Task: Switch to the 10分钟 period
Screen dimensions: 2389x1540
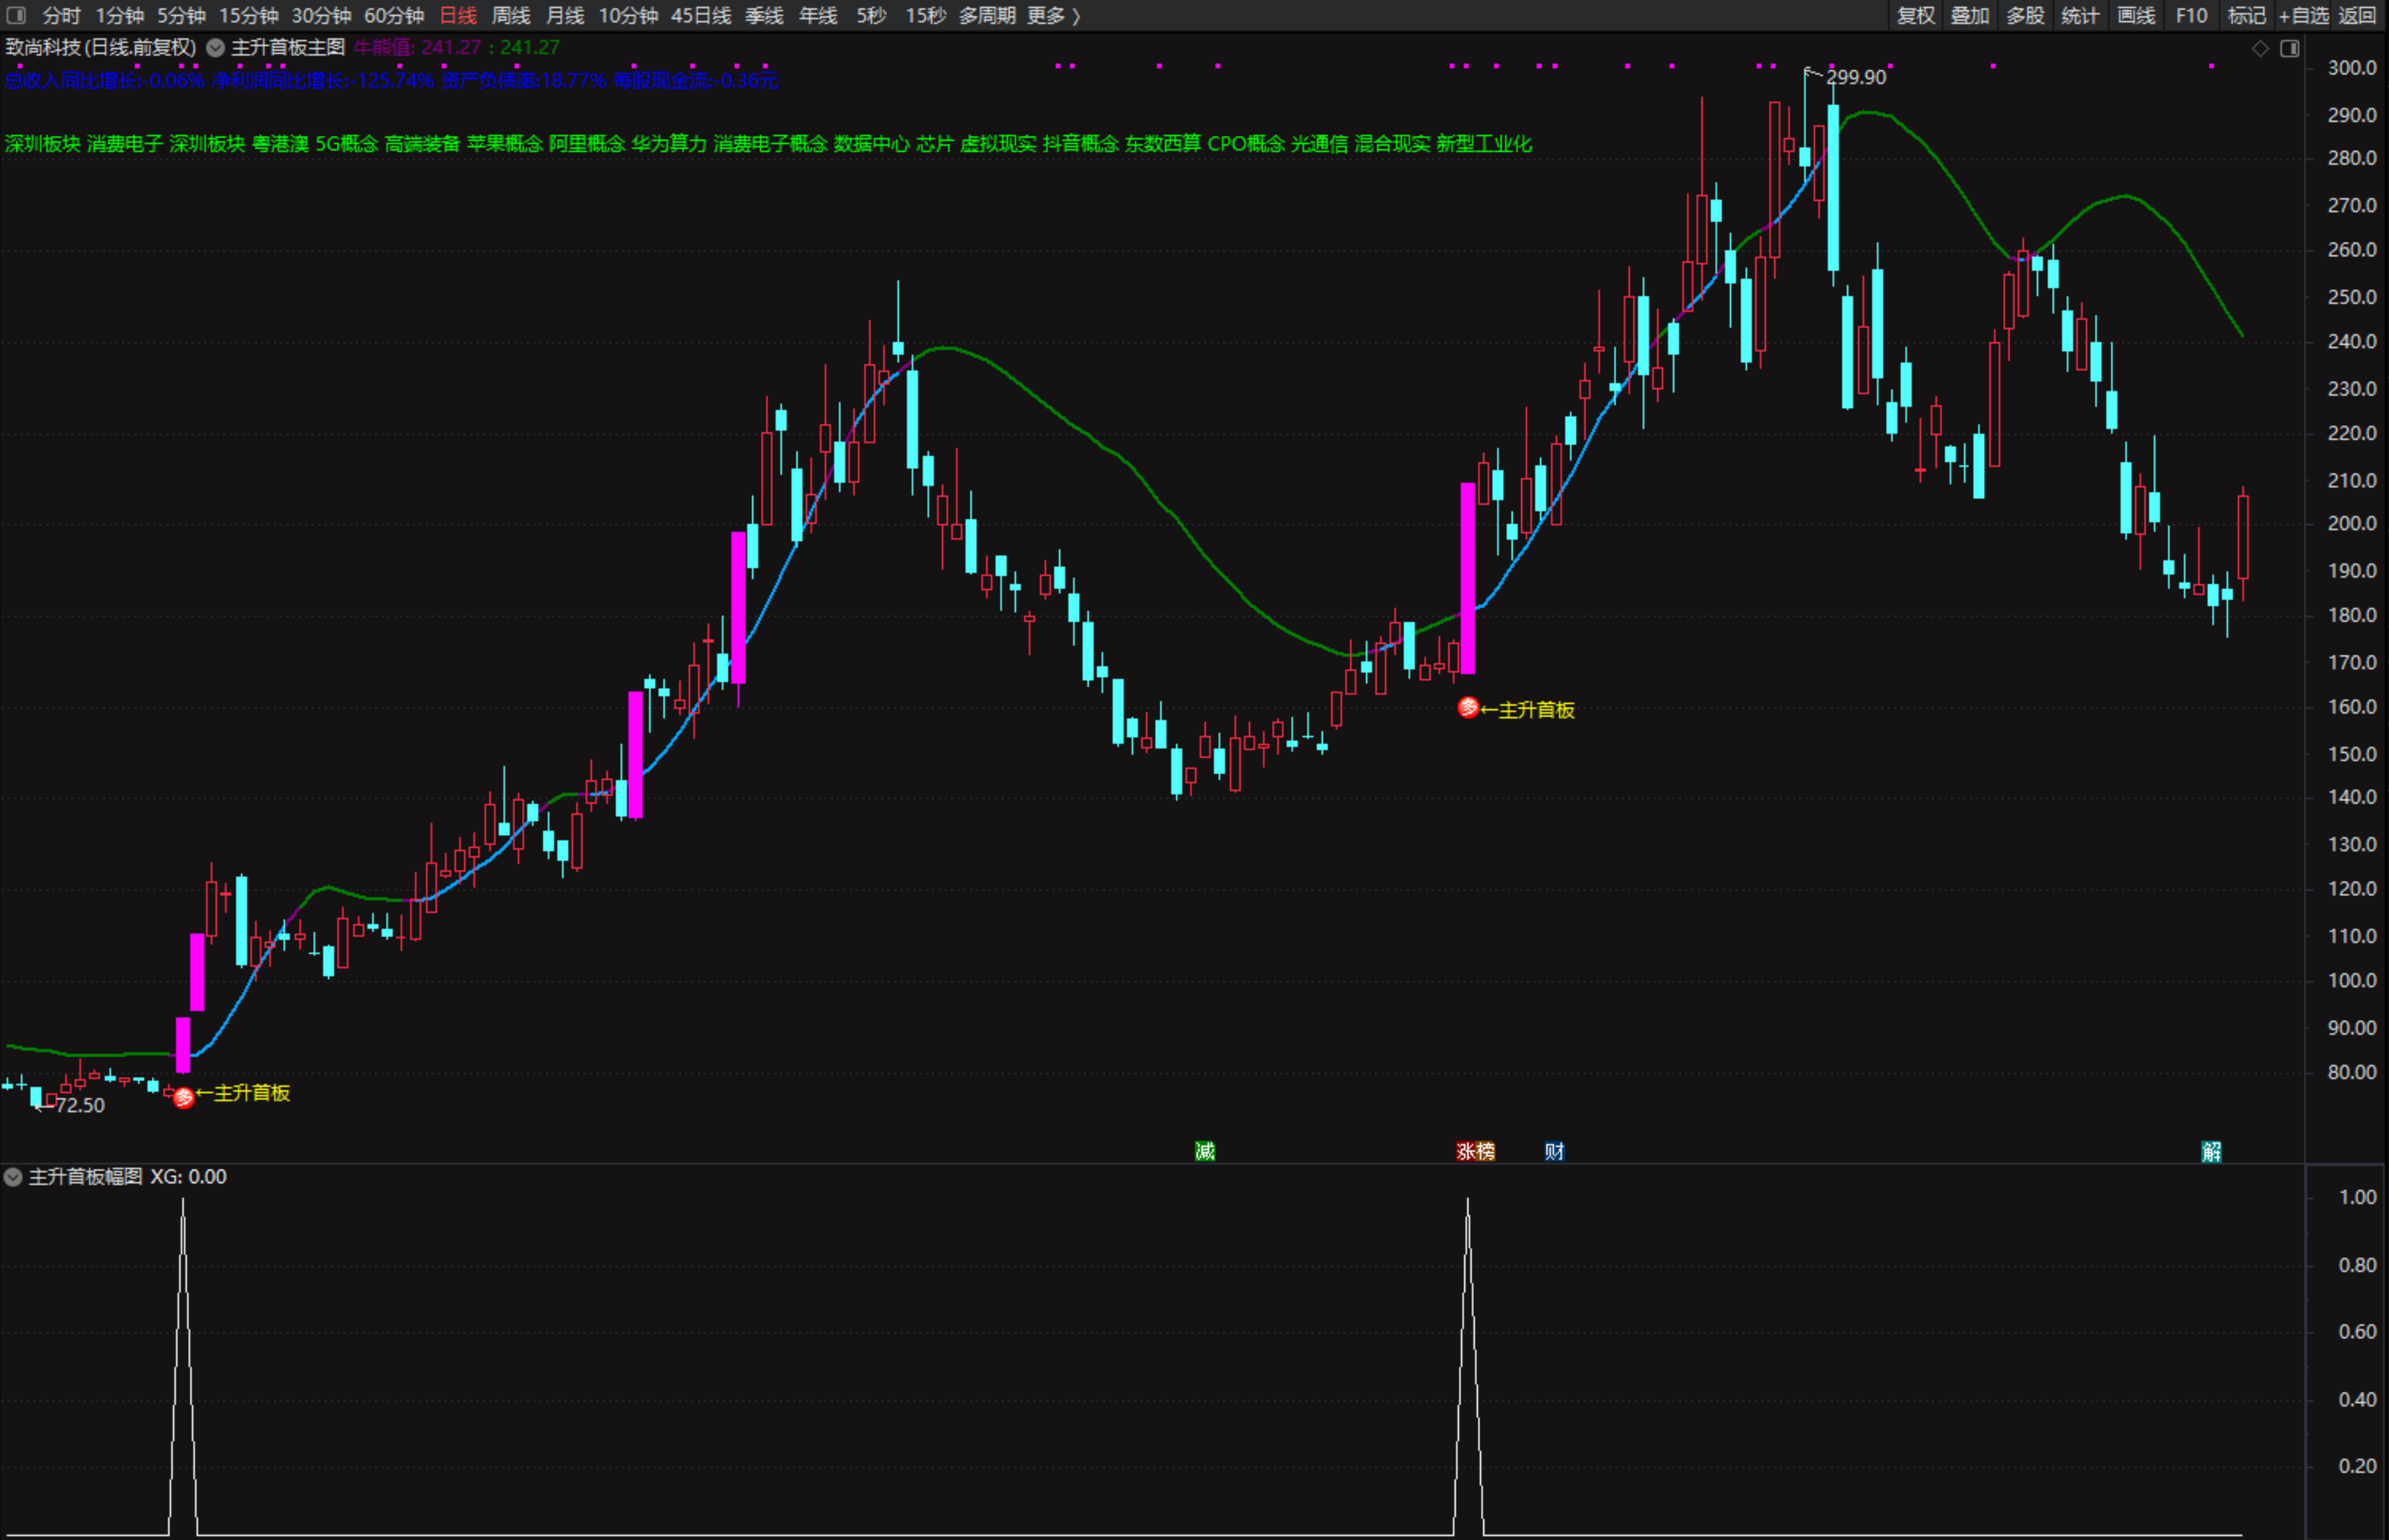Action: pos(628,15)
